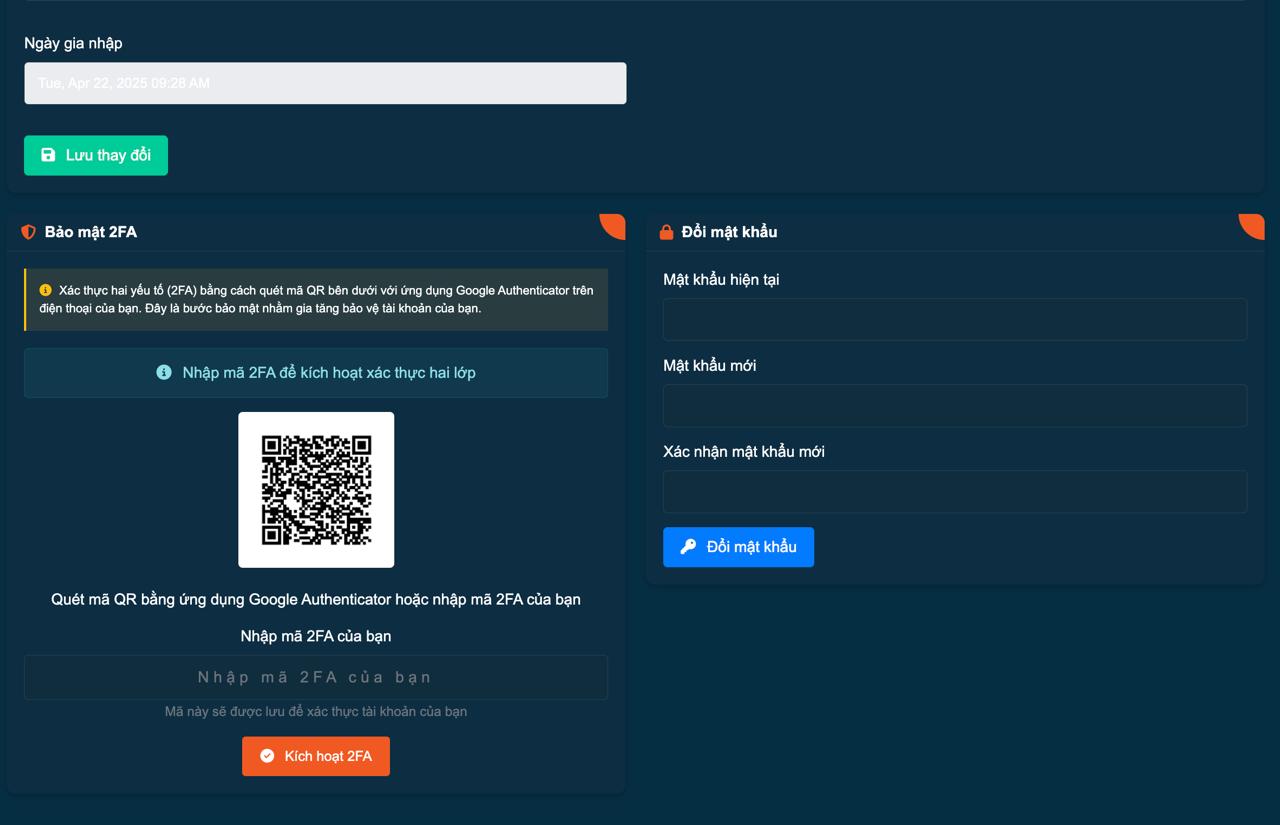
Task: Click the 2FA QR code image
Action: click(316, 489)
